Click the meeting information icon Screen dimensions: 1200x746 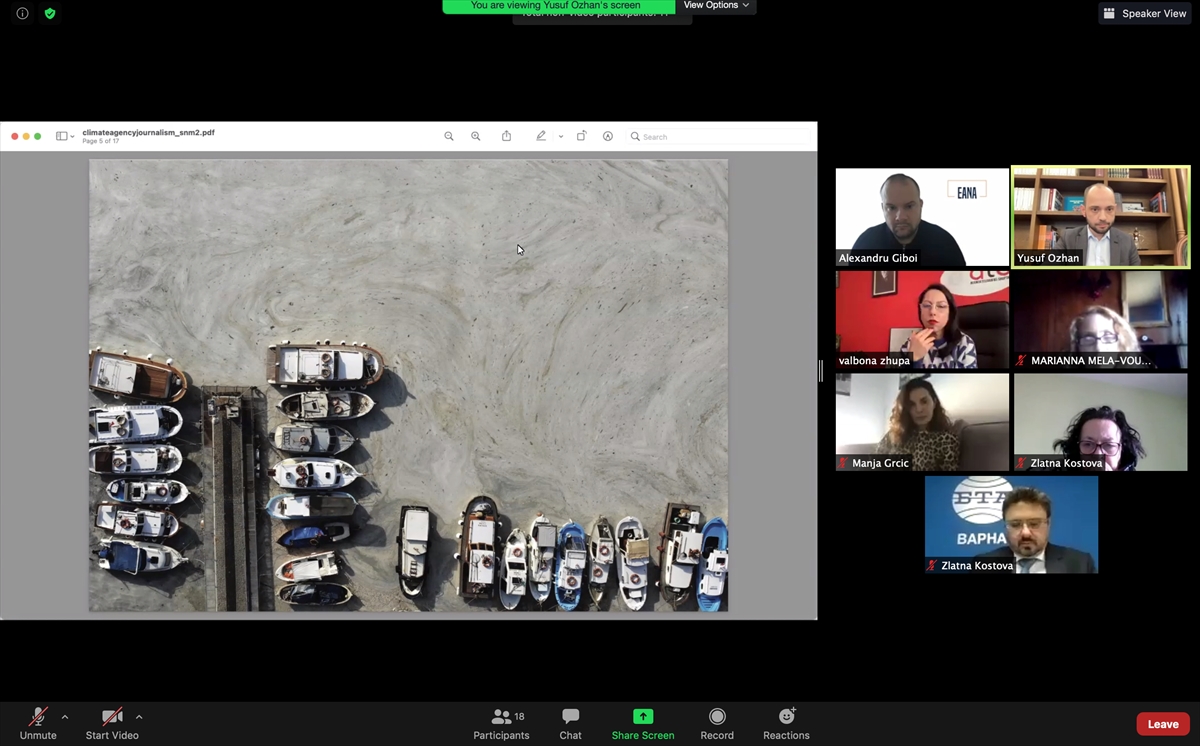click(22, 14)
